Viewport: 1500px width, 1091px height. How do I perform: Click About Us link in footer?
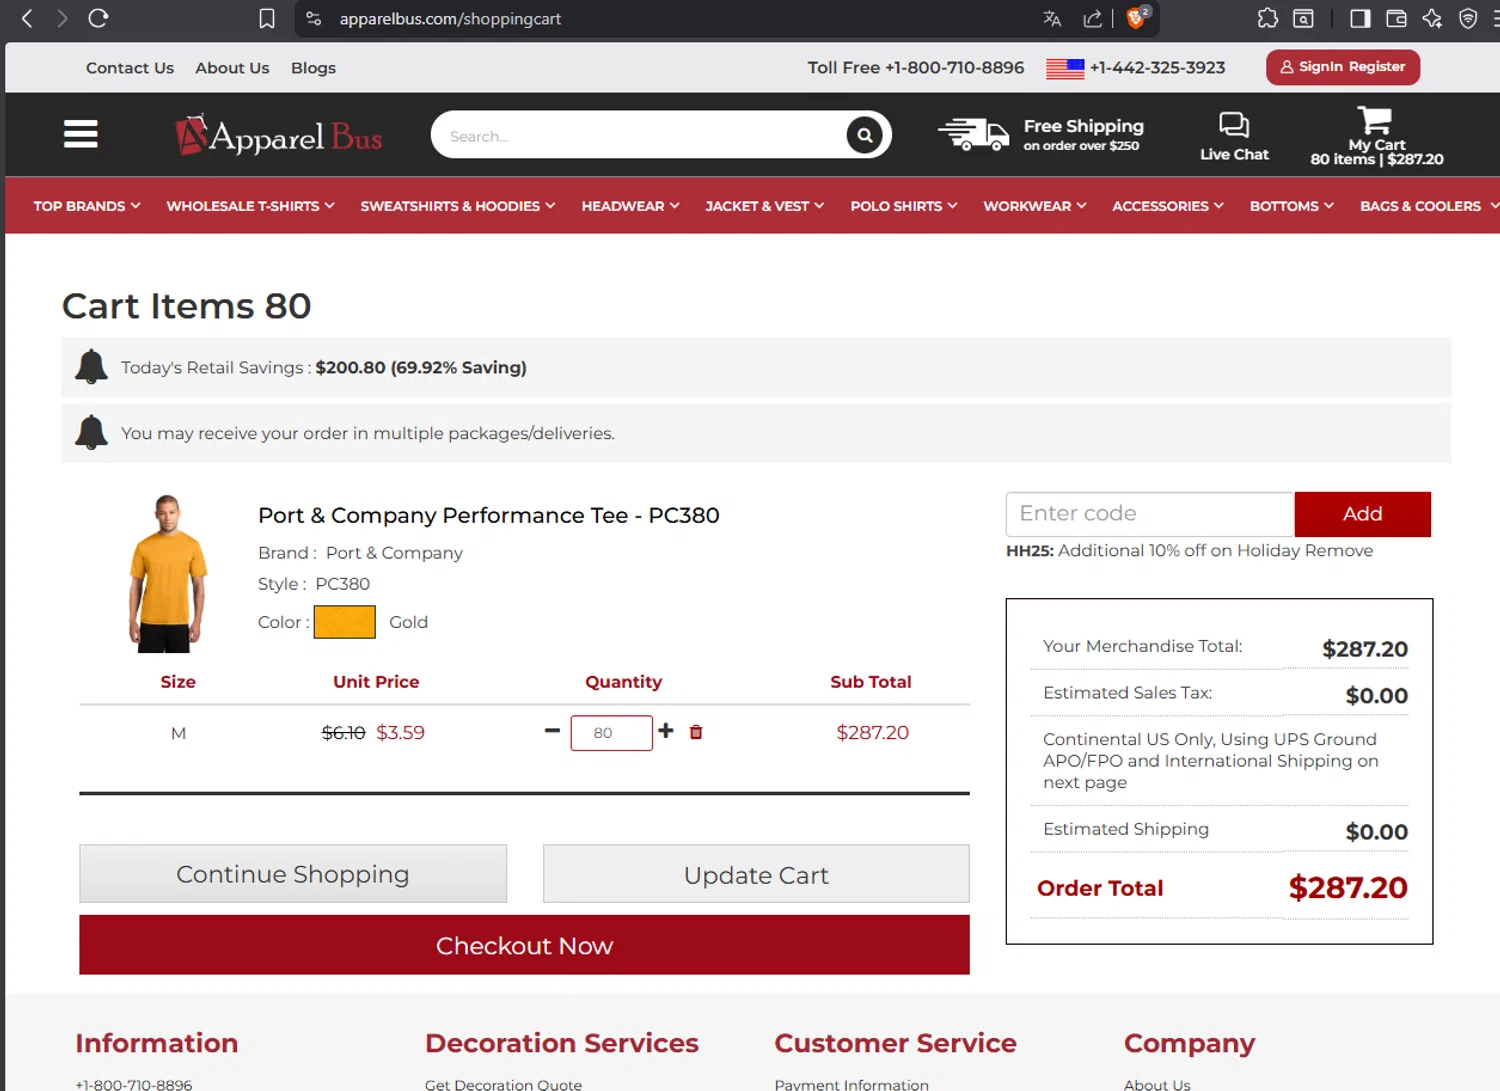[1157, 1084]
